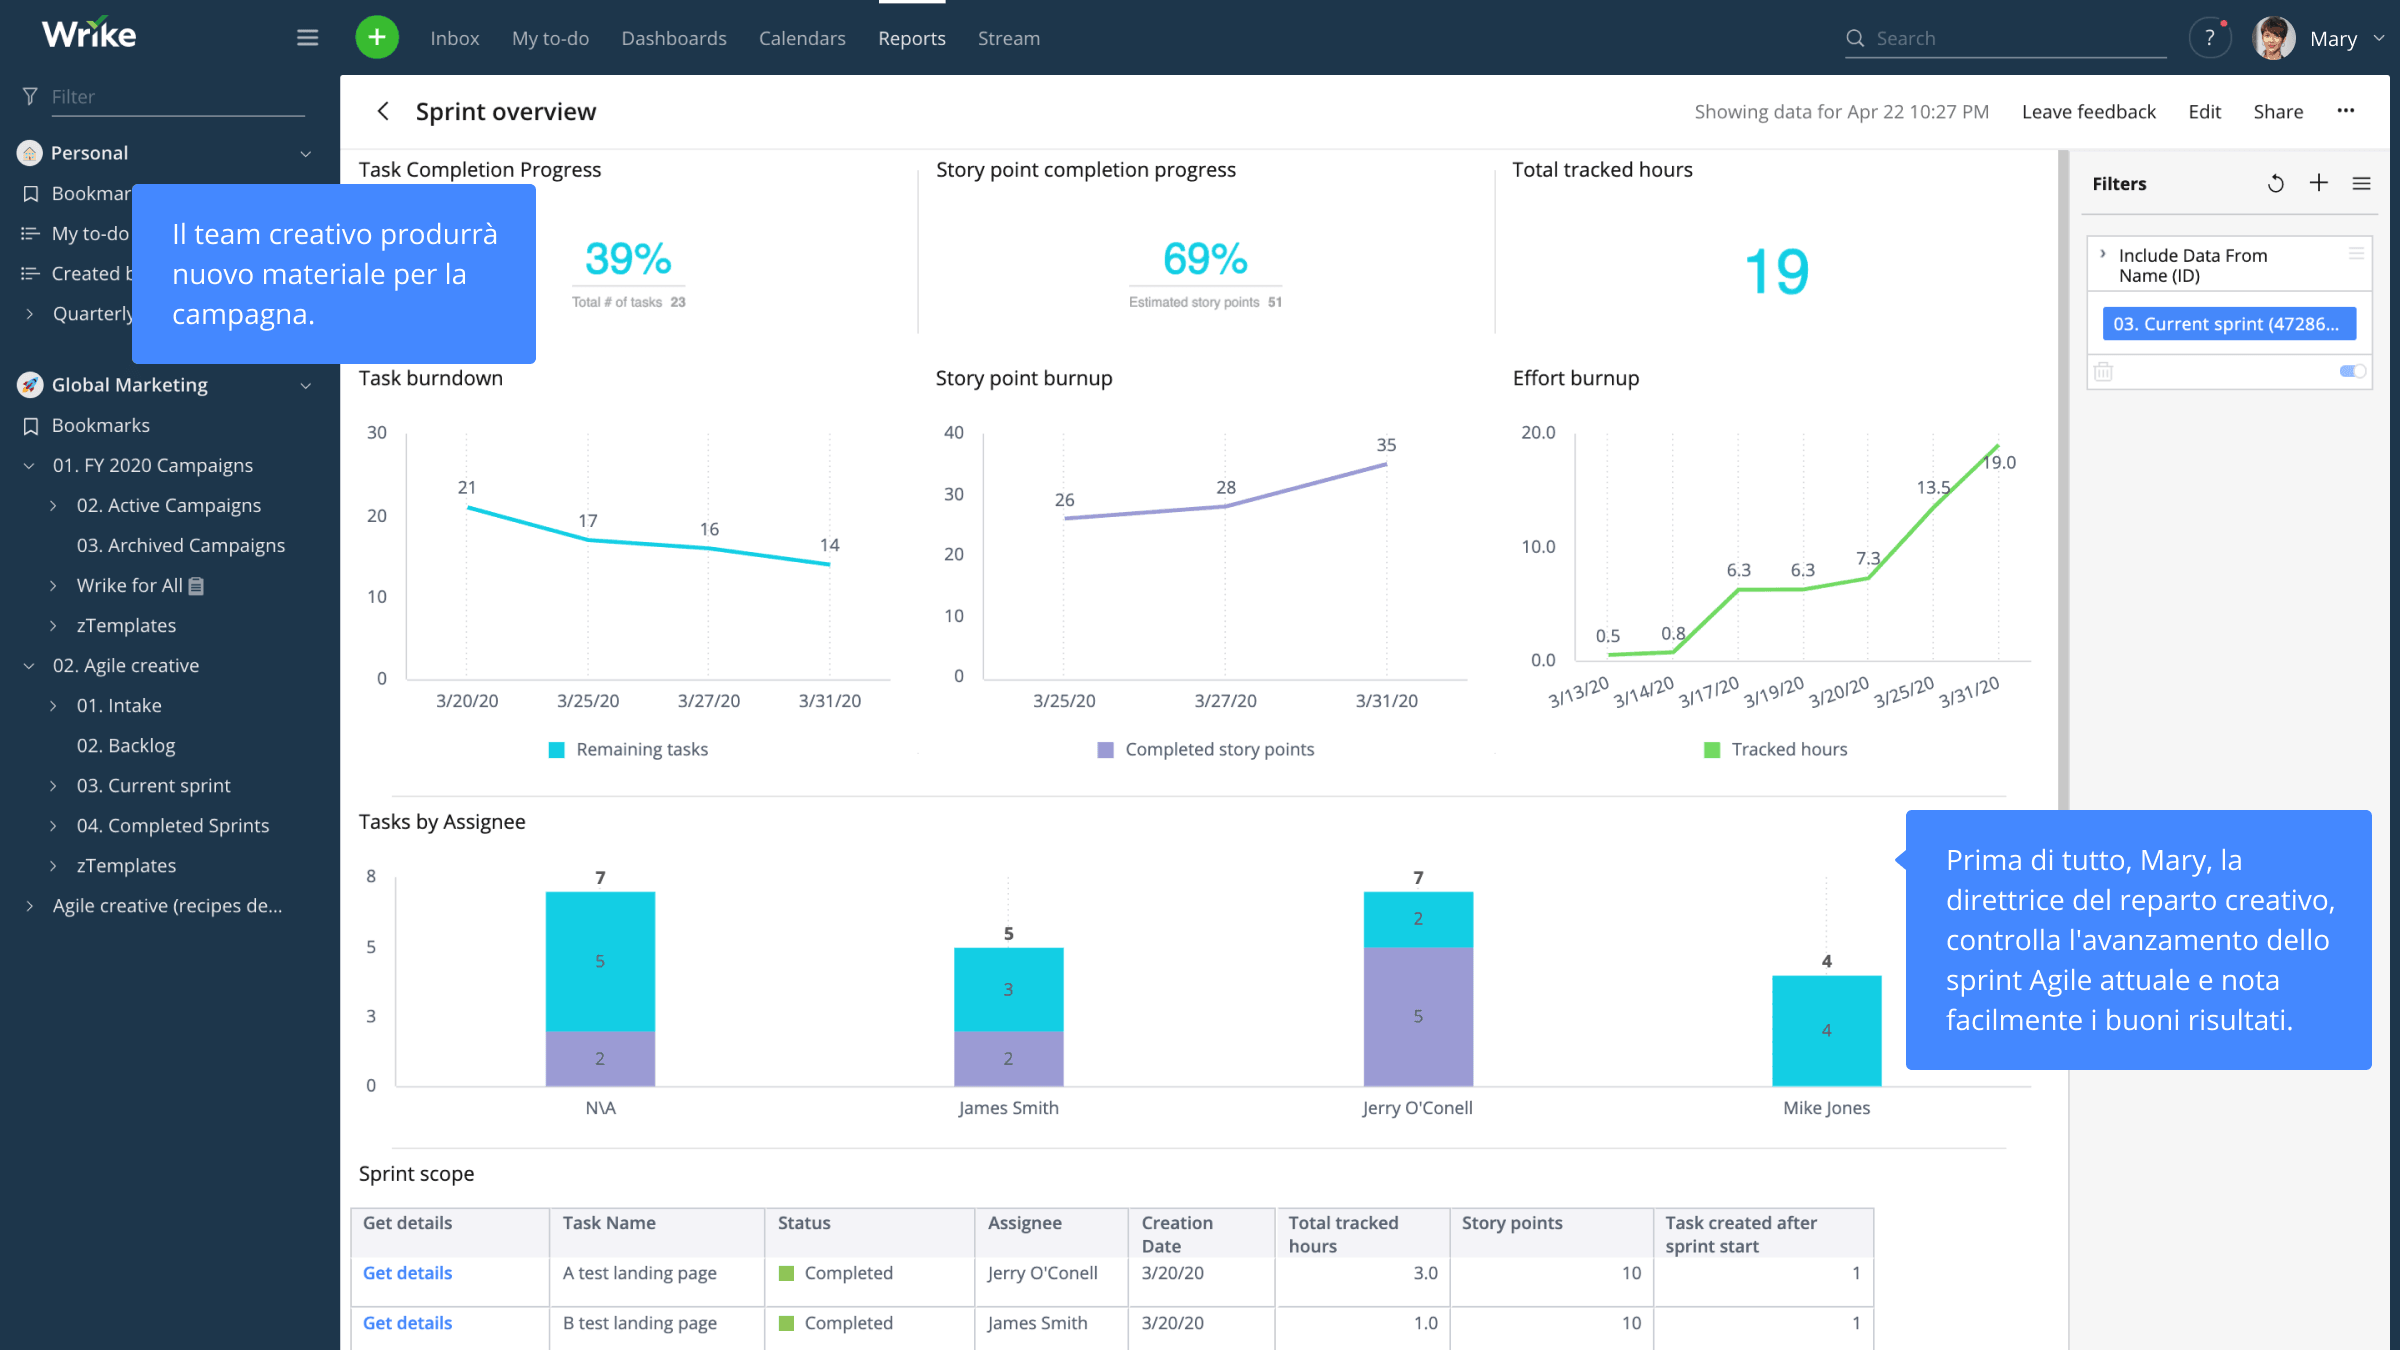2400x1350 pixels.
Task: Click the My to-do list icon in sidebar
Action: (30, 233)
